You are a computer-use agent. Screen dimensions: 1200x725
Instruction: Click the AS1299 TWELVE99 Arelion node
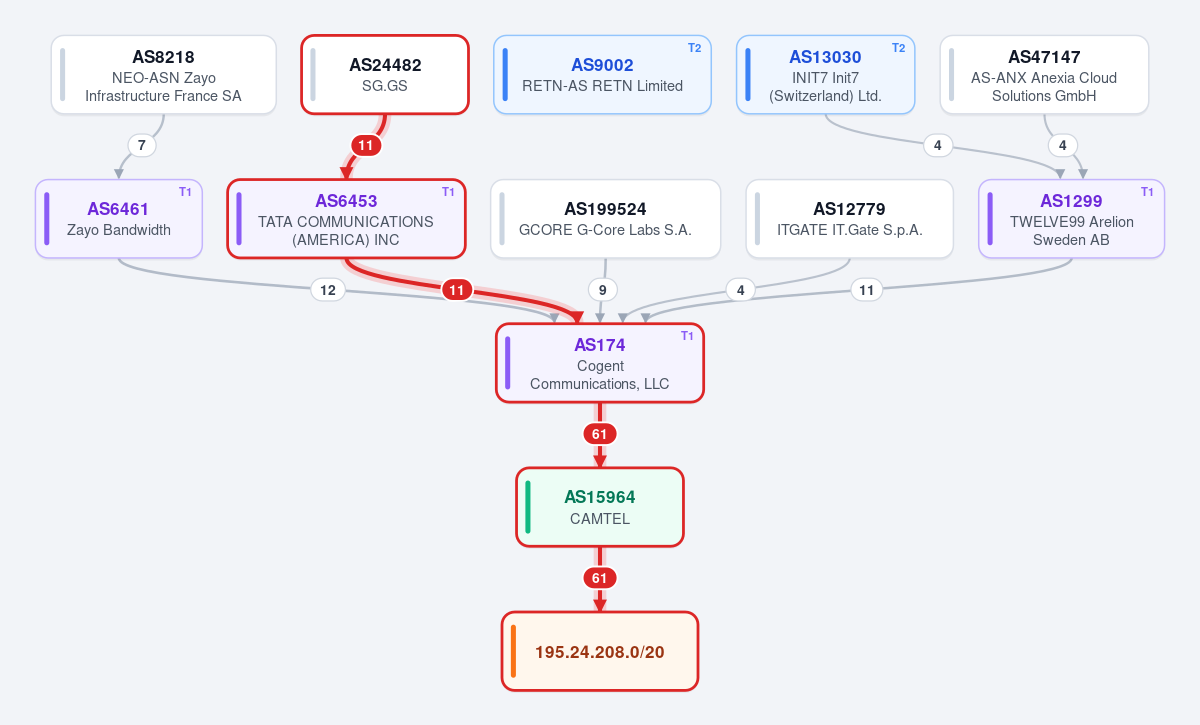pos(1071,219)
